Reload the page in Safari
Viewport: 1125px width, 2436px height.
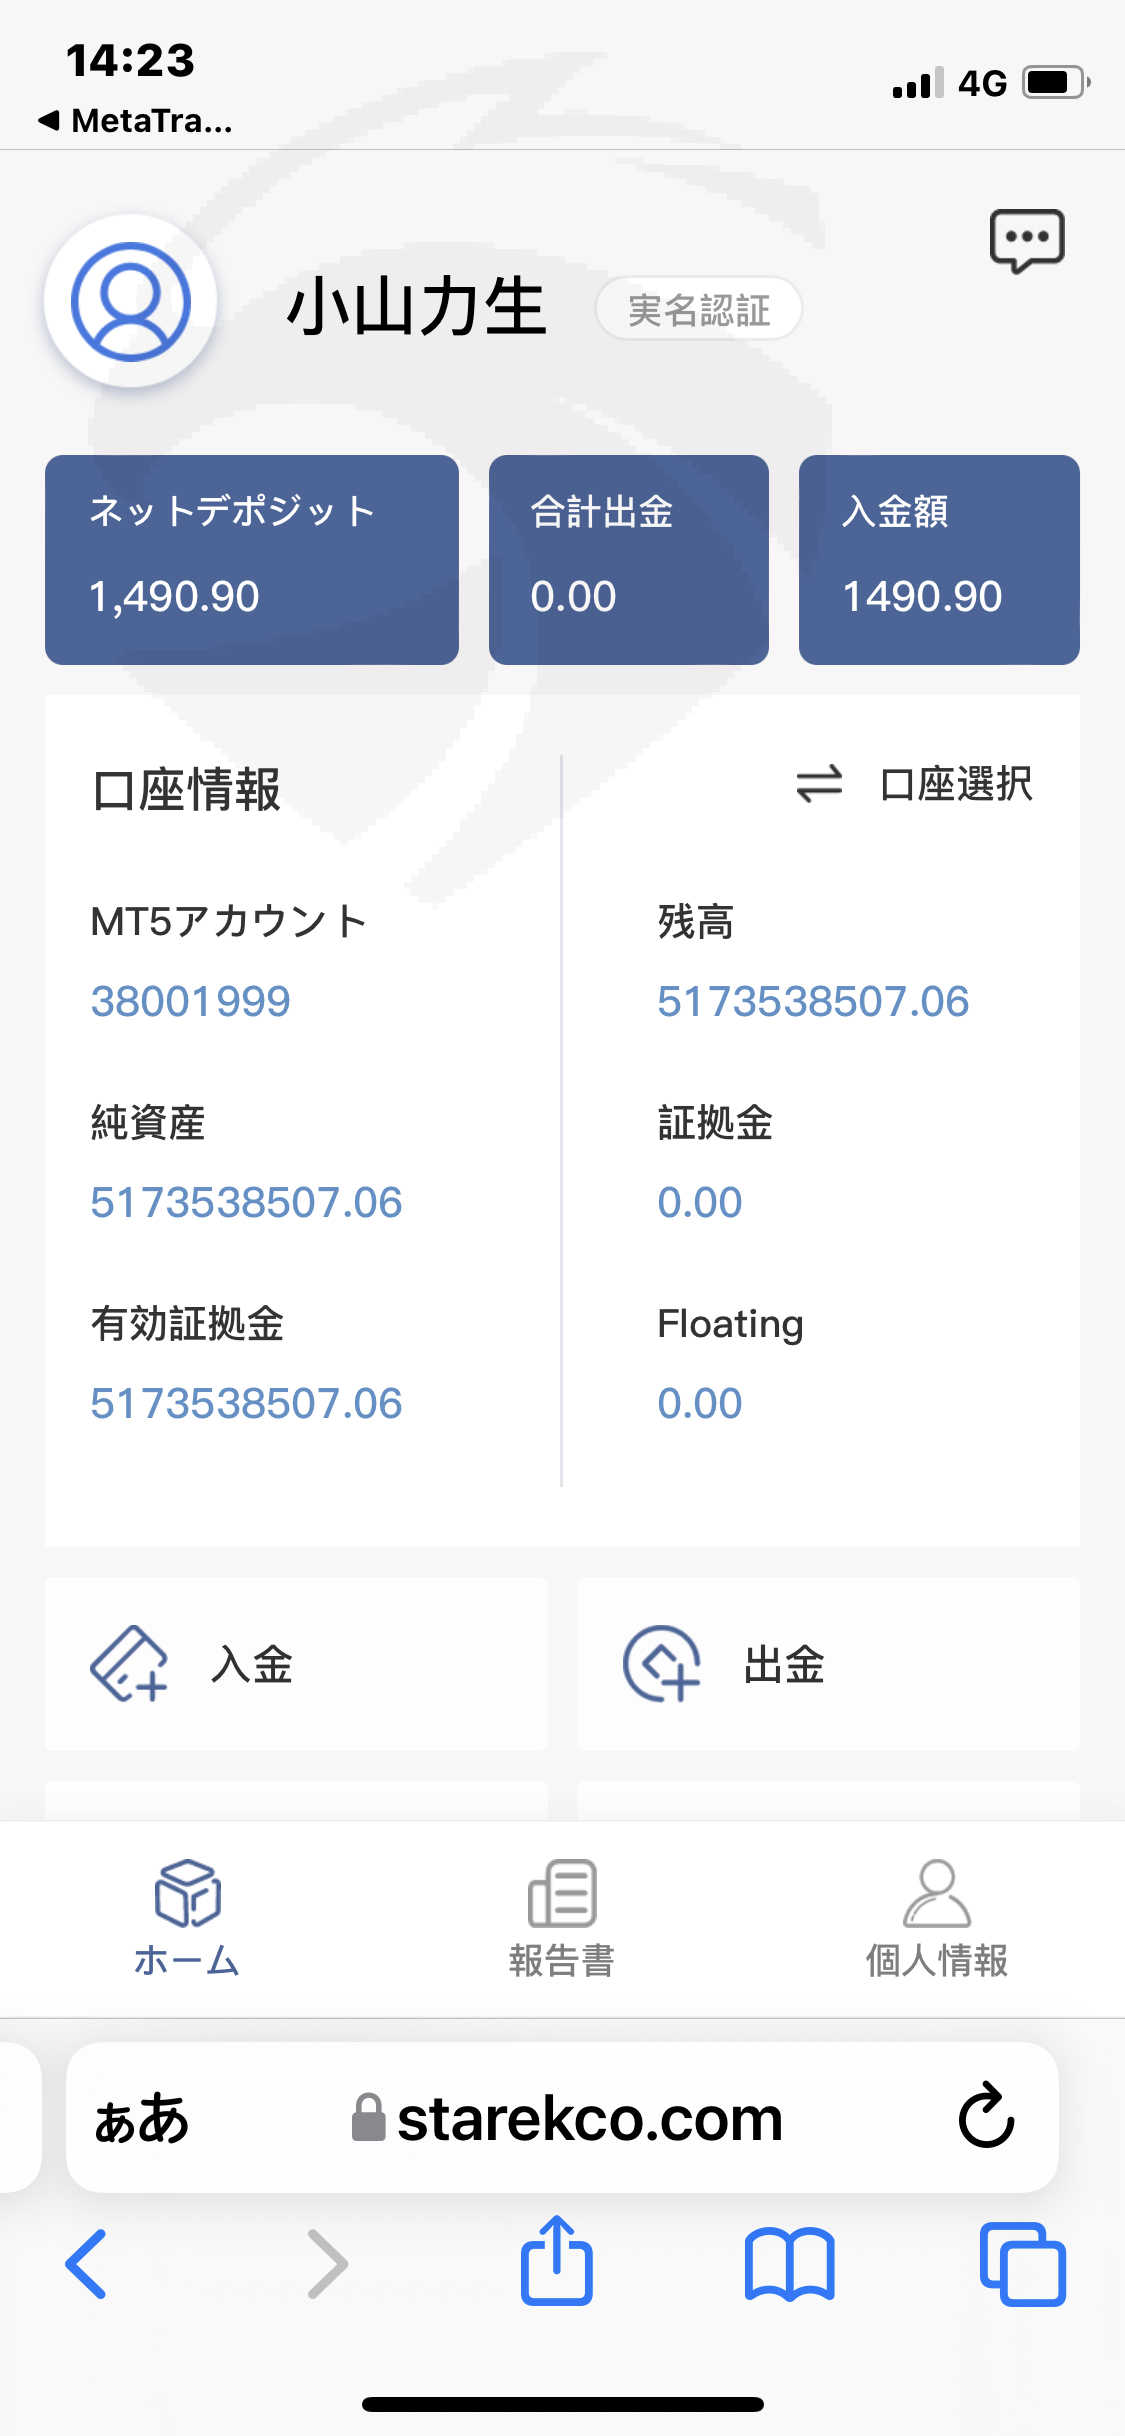coord(986,2116)
